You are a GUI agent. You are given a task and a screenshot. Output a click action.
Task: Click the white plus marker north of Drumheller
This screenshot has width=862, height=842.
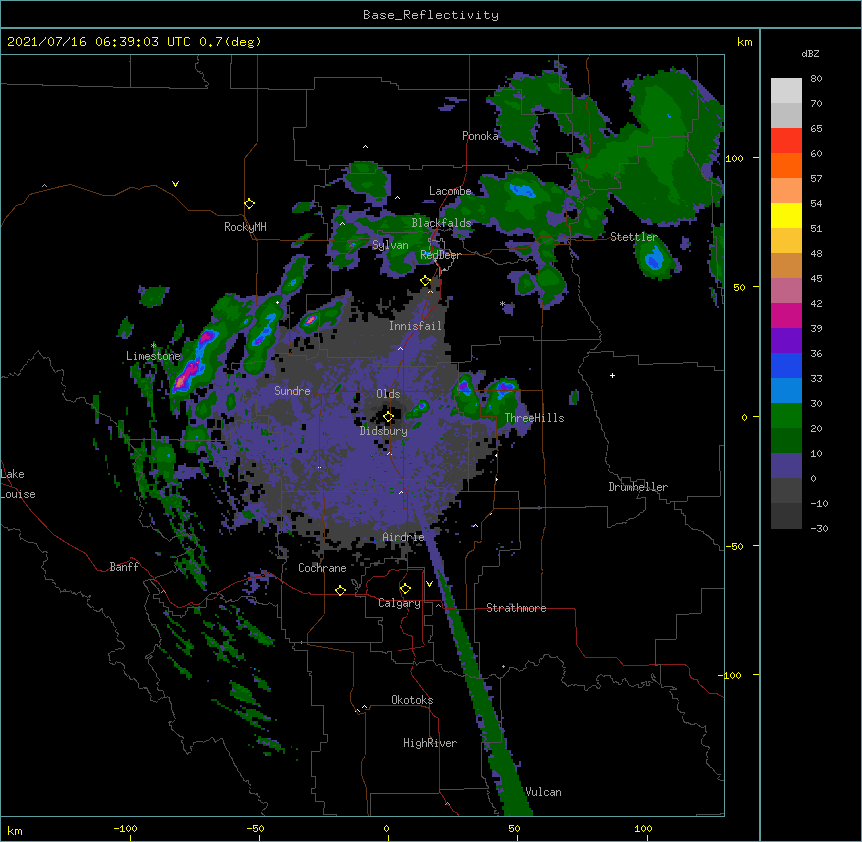coord(612,375)
